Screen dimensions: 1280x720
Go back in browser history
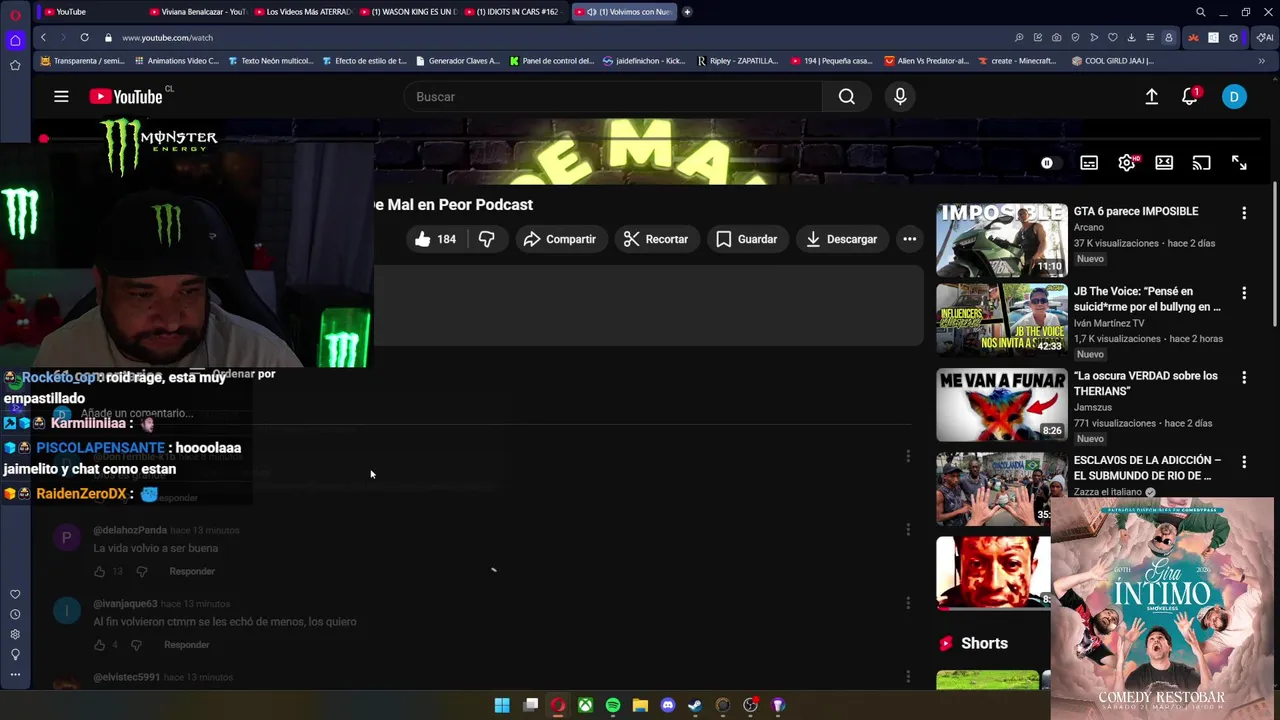tap(43, 37)
